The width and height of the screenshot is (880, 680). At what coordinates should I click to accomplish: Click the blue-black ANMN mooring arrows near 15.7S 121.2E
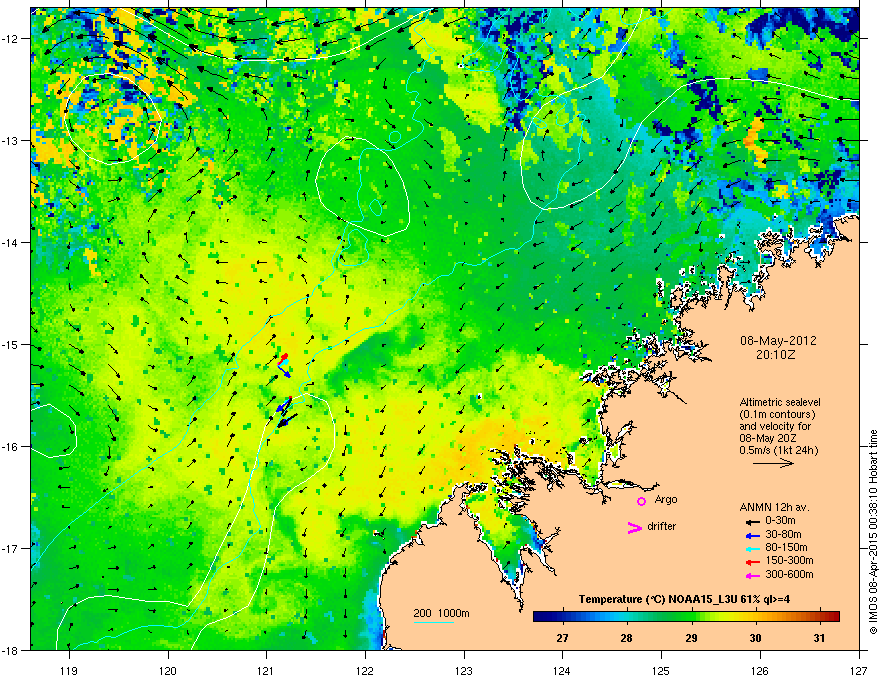click(x=286, y=412)
